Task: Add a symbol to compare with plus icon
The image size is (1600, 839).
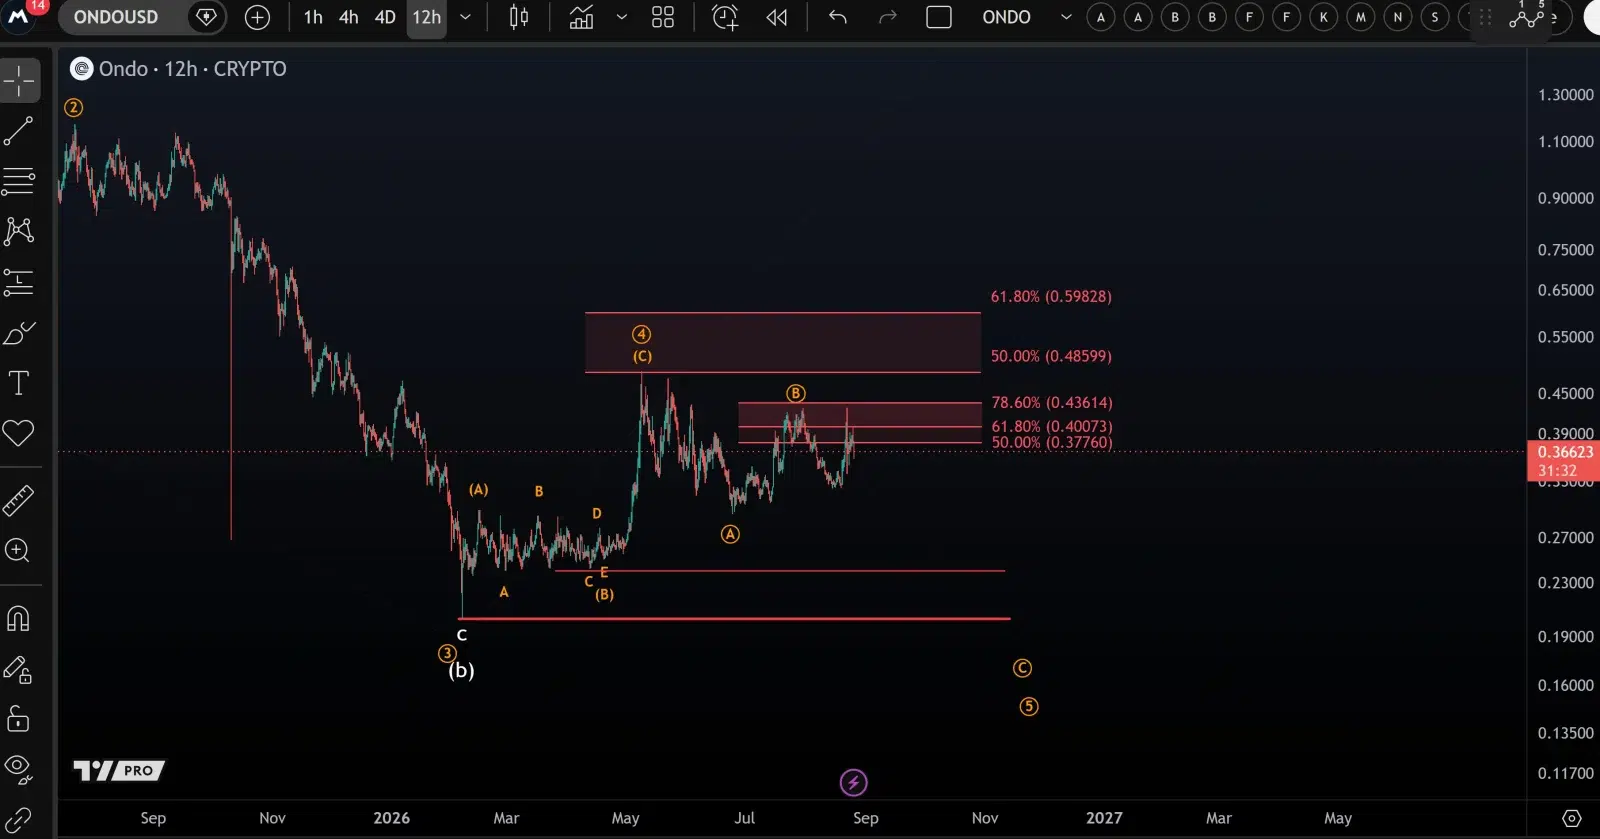Action: (x=257, y=17)
